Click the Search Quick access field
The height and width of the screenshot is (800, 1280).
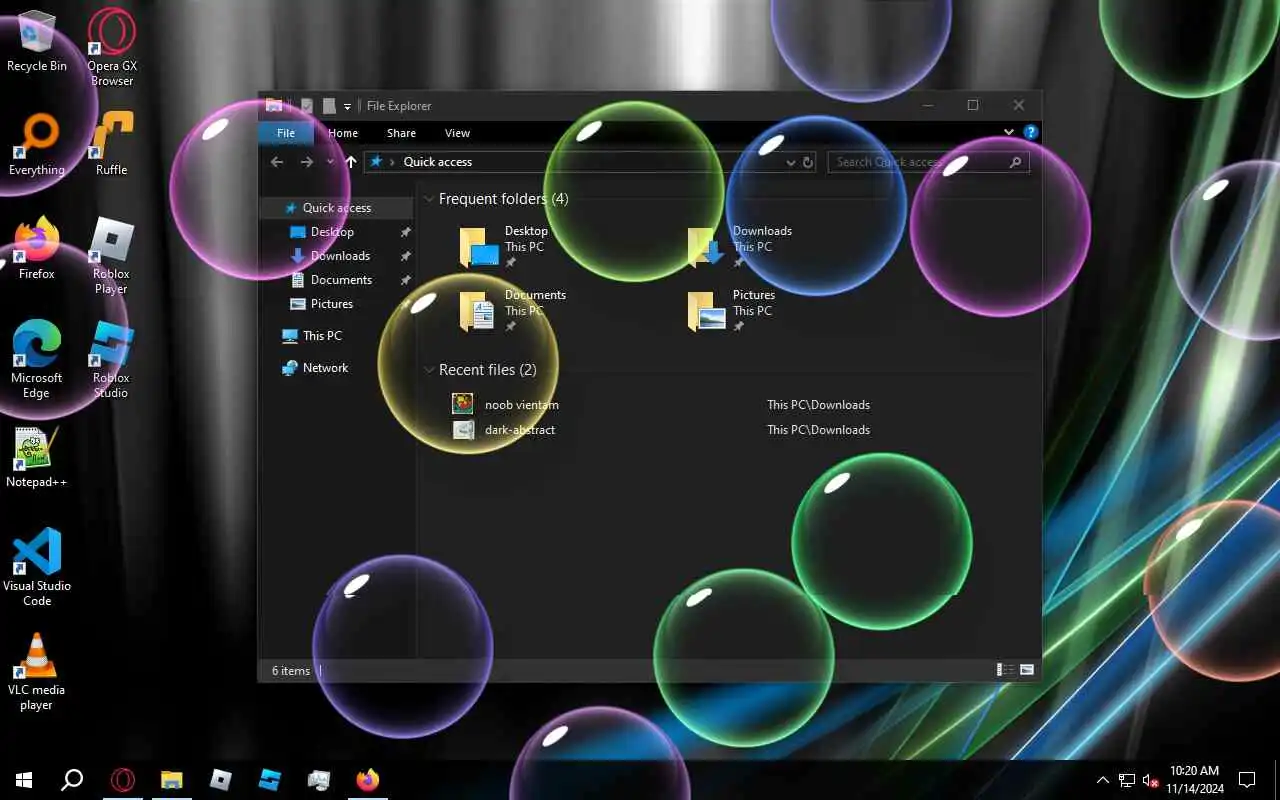928,162
